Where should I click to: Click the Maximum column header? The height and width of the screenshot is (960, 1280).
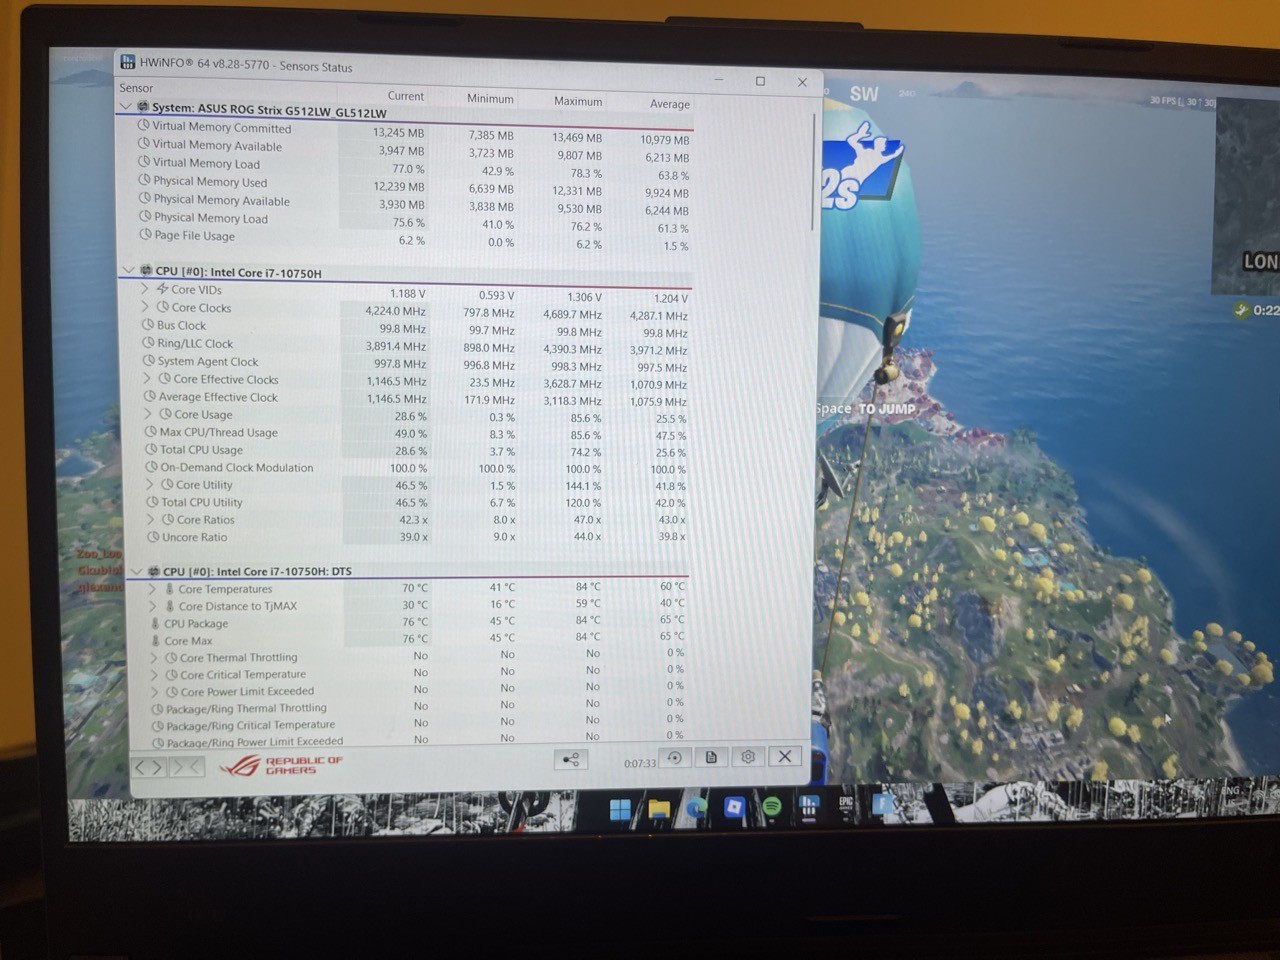[578, 101]
